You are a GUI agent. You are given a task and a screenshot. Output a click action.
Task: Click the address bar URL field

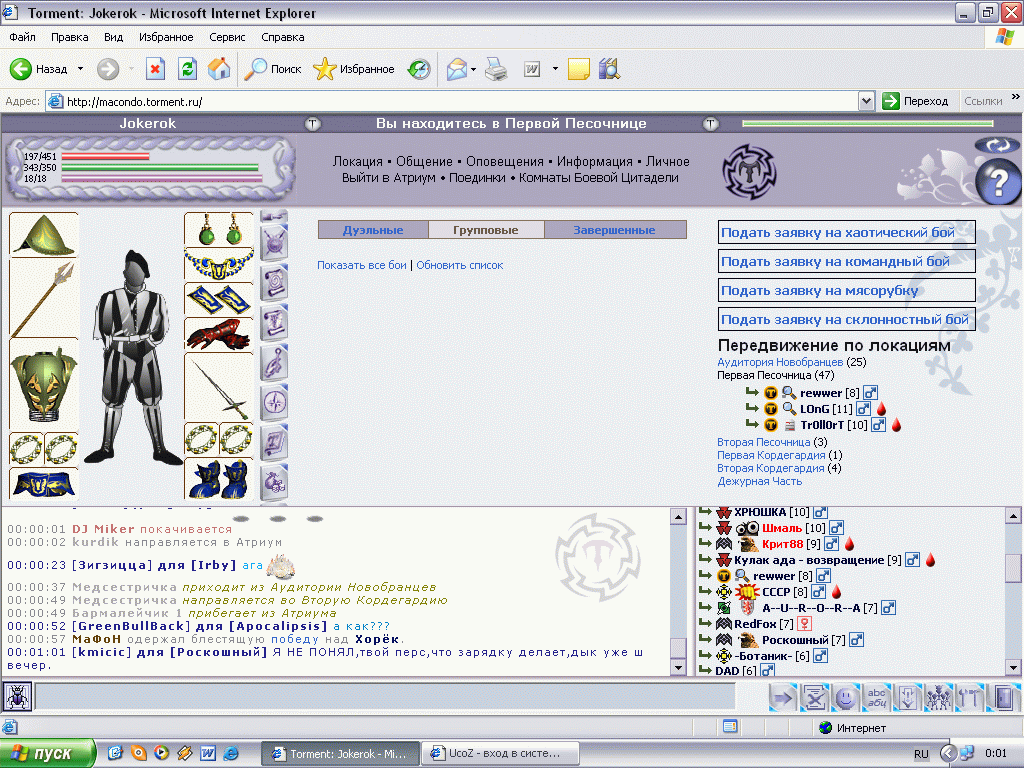[452, 101]
